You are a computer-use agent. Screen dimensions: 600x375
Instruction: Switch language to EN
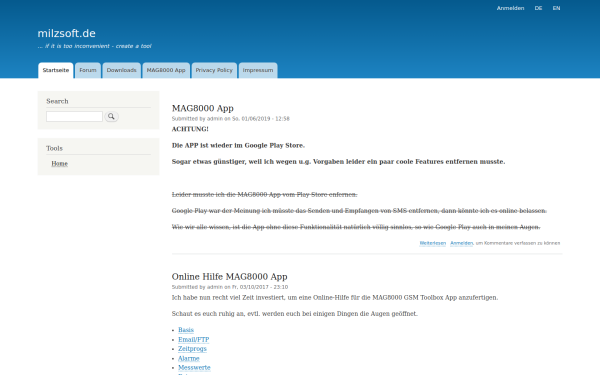pyautogui.click(x=556, y=8)
